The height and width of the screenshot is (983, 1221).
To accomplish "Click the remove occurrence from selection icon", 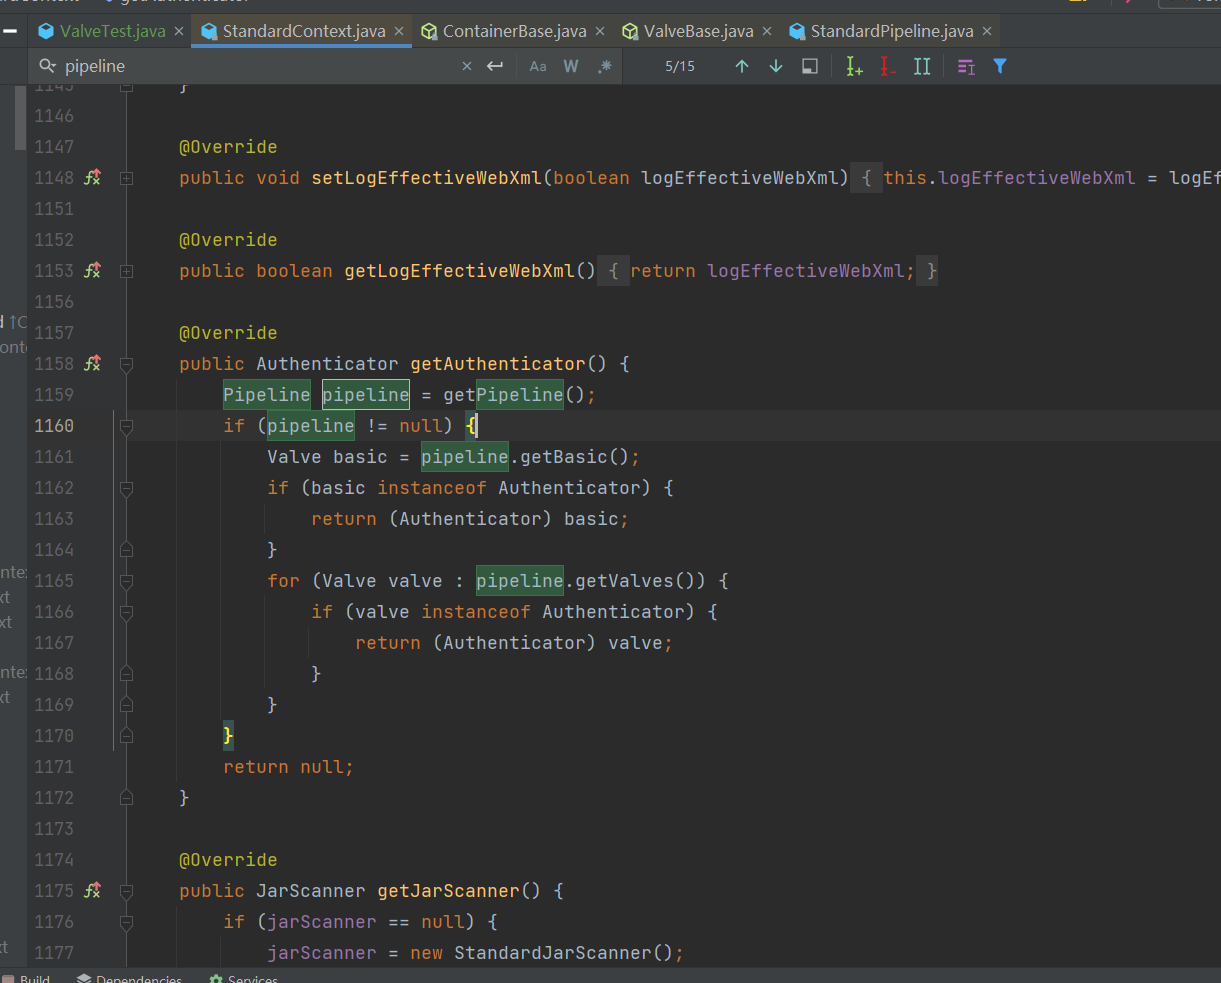I will coord(887,66).
